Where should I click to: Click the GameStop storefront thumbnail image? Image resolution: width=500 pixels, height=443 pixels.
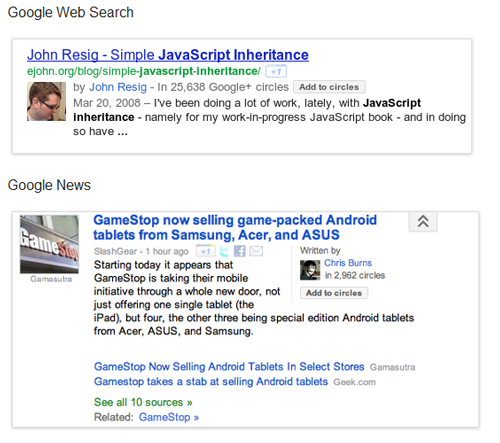click(x=49, y=244)
